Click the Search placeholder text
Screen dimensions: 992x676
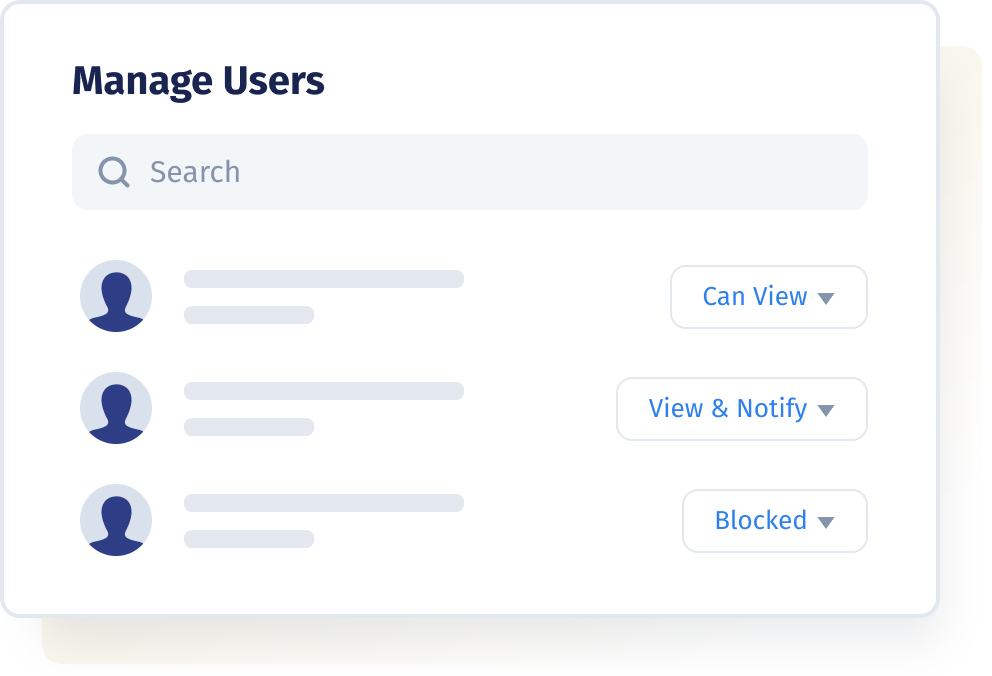pos(195,172)
